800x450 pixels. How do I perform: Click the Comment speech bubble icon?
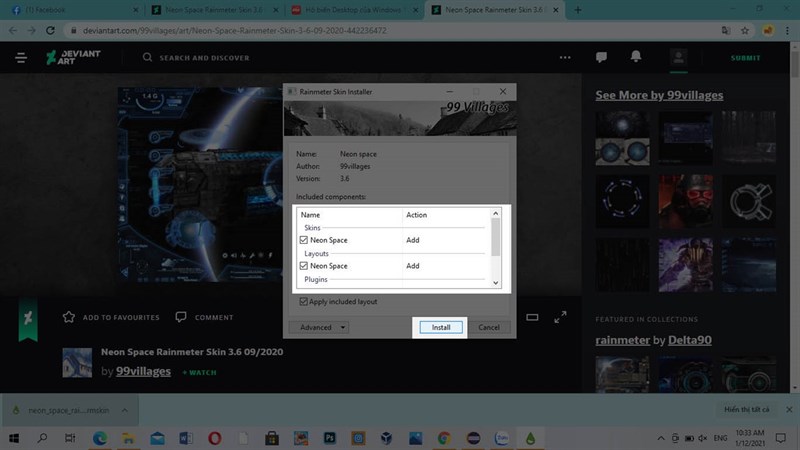(x=181, y=317)
